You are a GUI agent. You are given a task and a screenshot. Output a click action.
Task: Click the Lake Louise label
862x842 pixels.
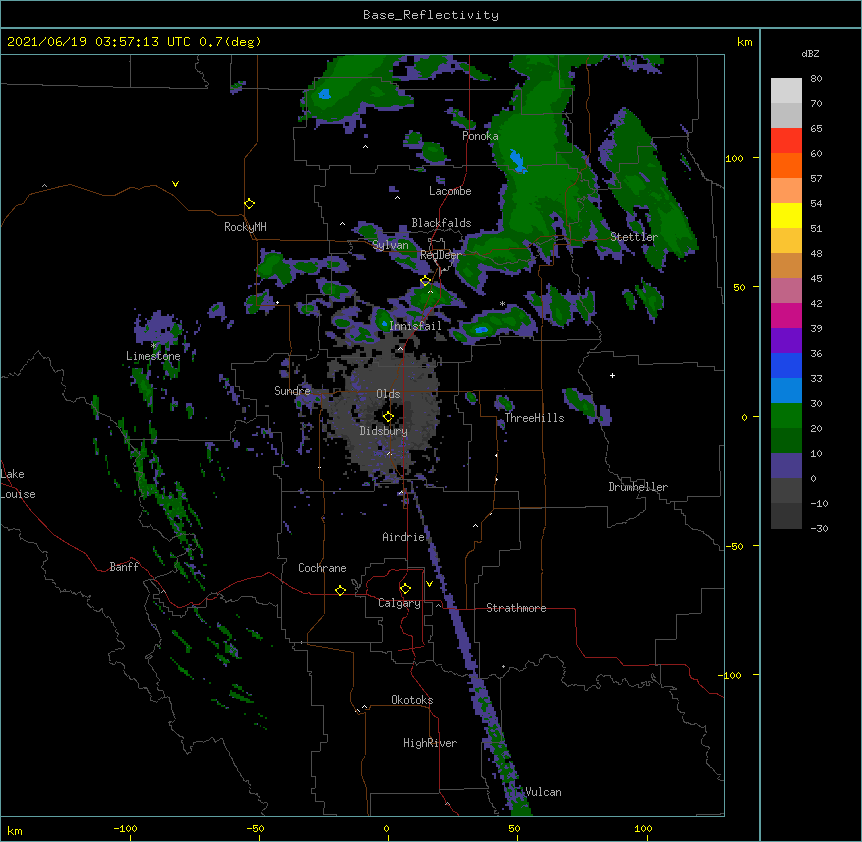(17, 484)
